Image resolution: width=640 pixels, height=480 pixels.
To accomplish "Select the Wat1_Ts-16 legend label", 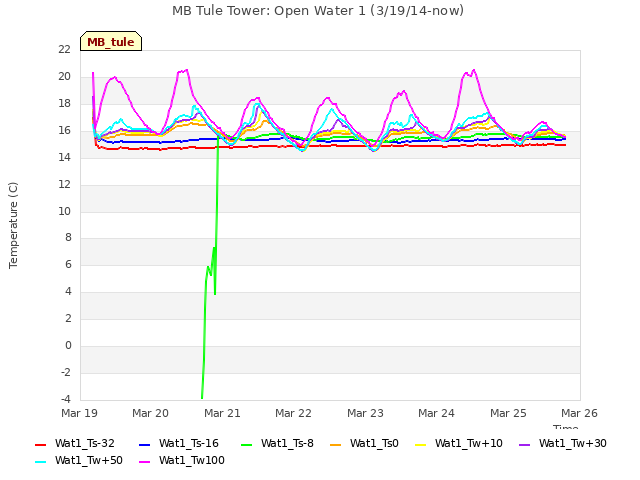I will pyautogui.click(x=189, y=444).
